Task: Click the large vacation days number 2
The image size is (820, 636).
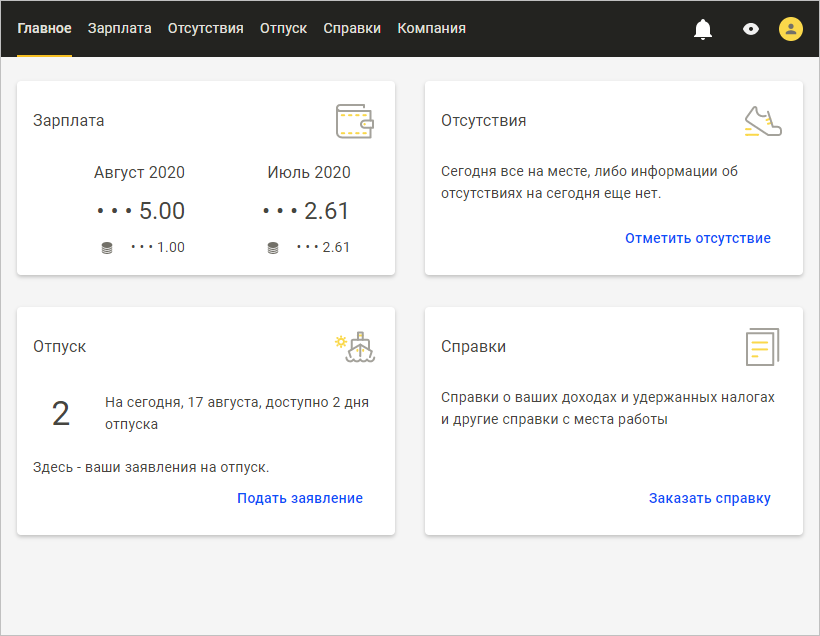Action: [61, 414]
